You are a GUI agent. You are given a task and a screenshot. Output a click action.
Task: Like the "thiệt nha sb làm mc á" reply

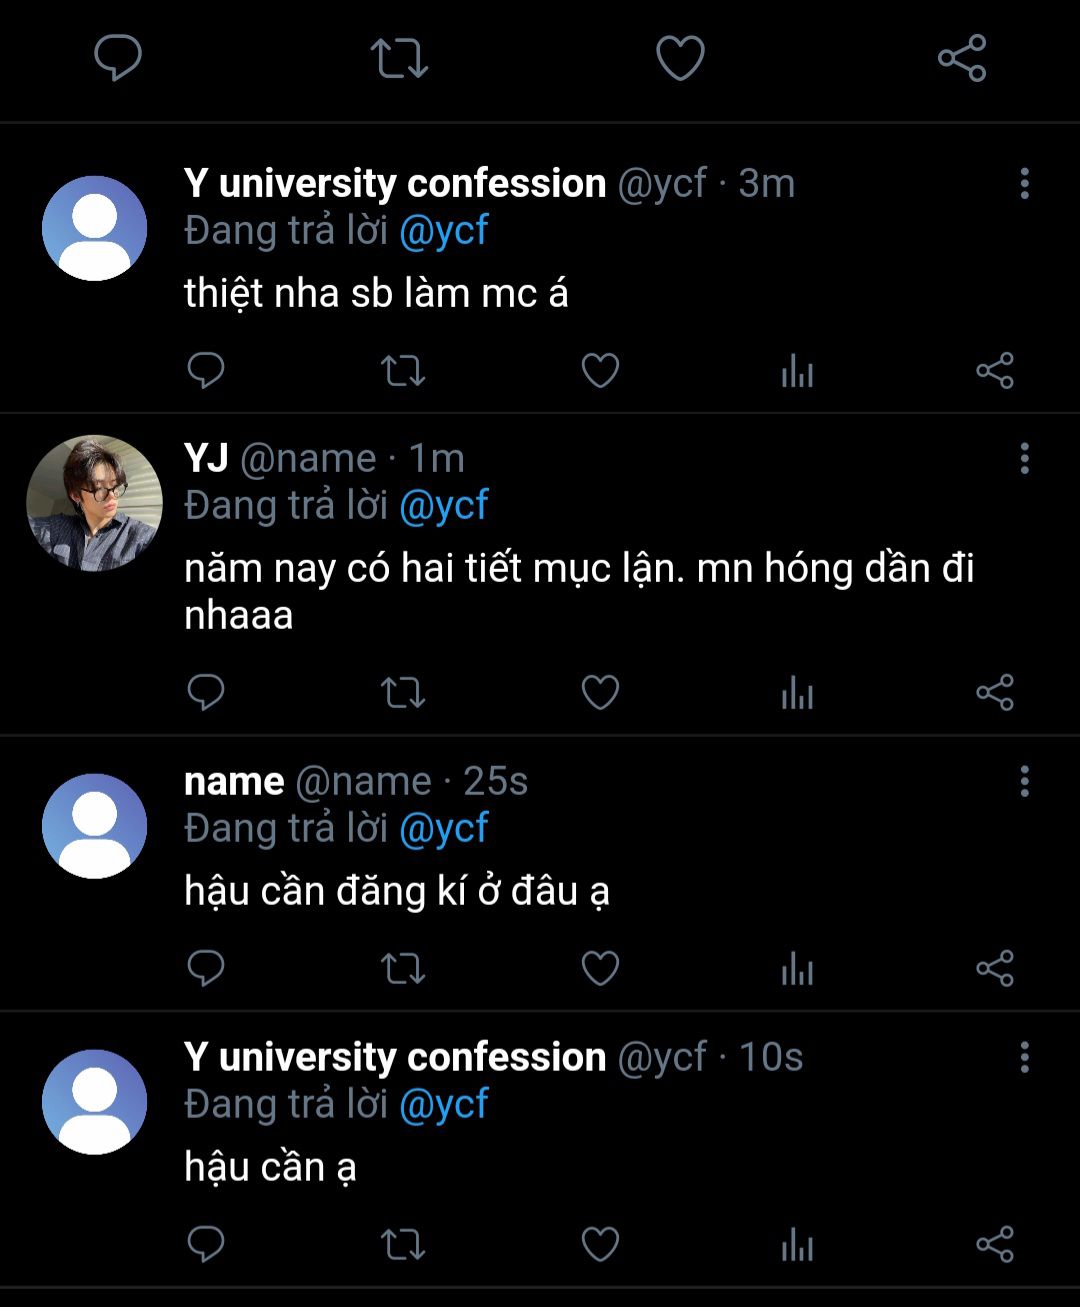click(600, 371)
